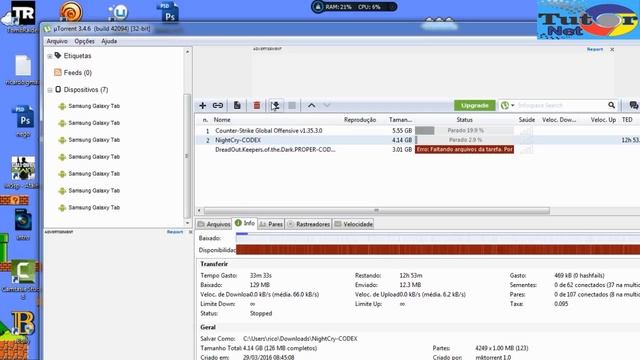Switch to Rastreadores tab
Viewport: 640px width, 360px height.
point(309,224)
